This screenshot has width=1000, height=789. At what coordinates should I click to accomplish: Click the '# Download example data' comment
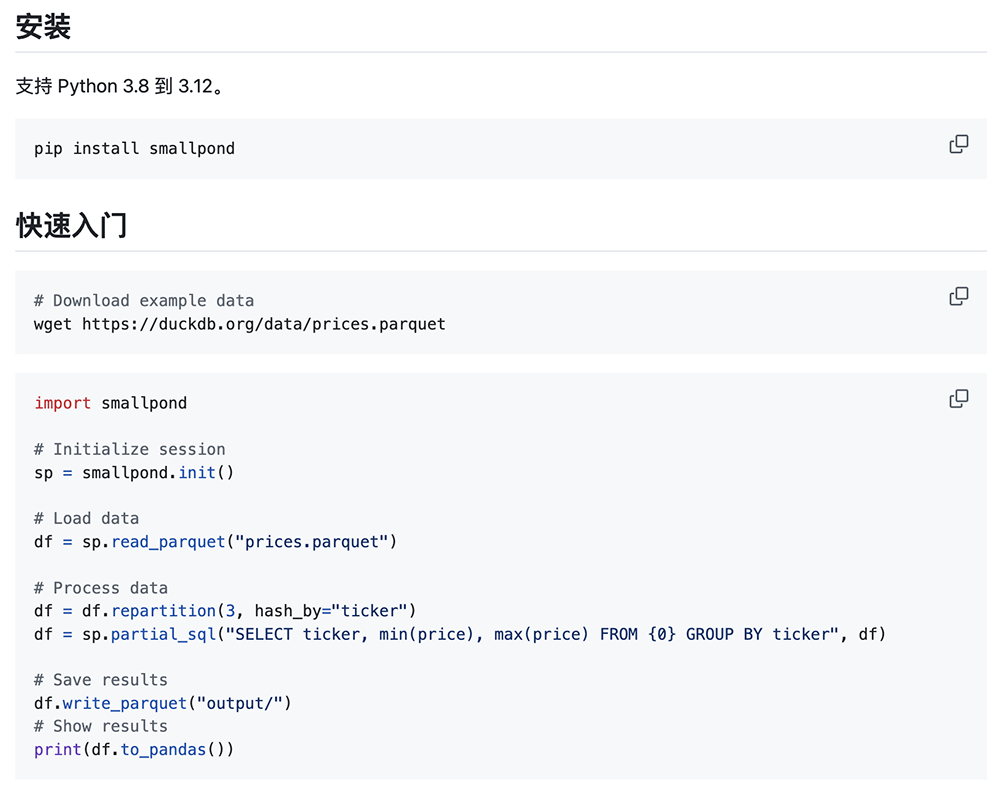coord(144,300)
